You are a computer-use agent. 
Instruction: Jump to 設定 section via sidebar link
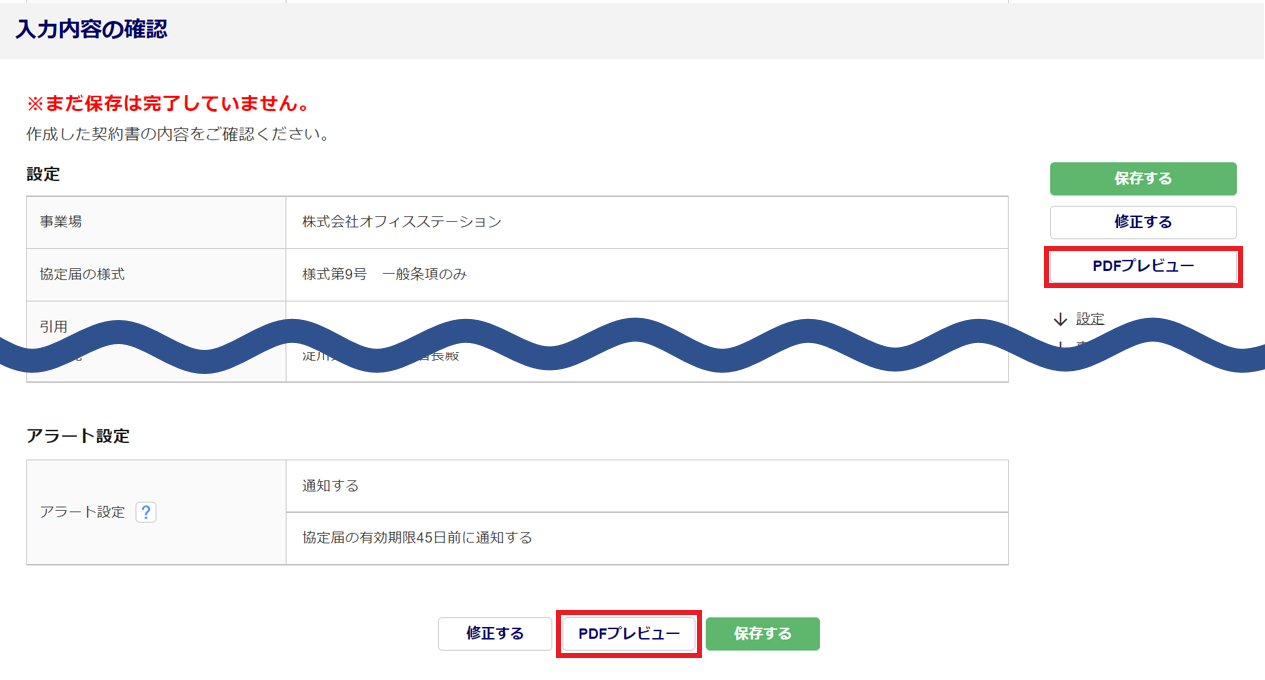tap(1090, 319)
